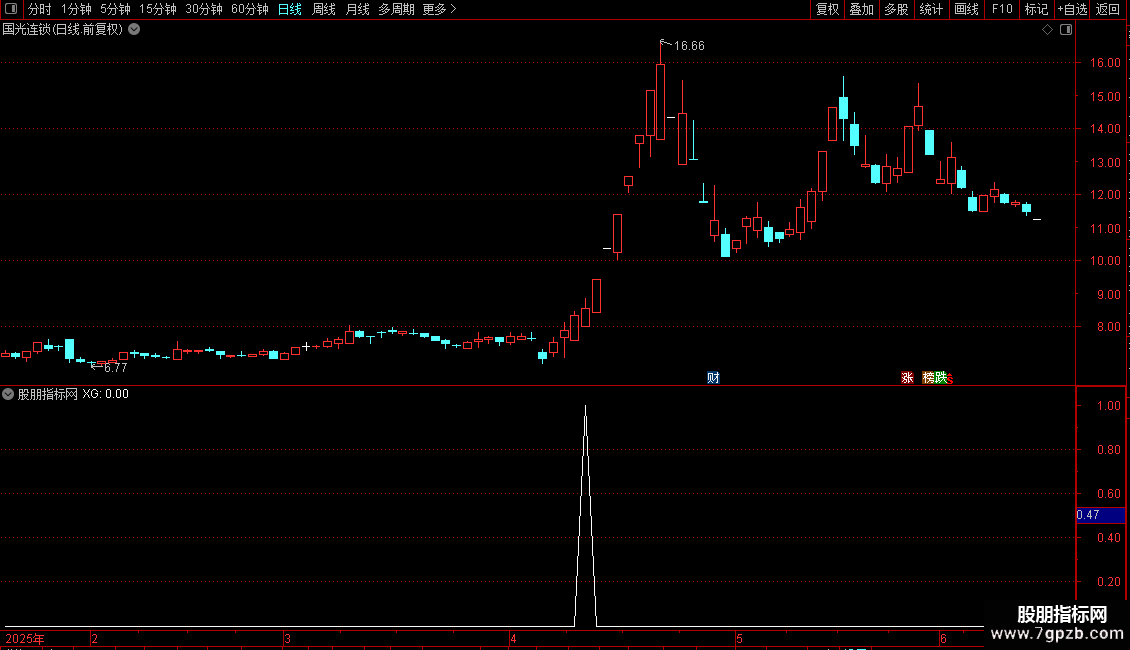Click the XG: 0.00 indicator readout
The height and width of the screenshot is (650, 1130).
point(105,394)
